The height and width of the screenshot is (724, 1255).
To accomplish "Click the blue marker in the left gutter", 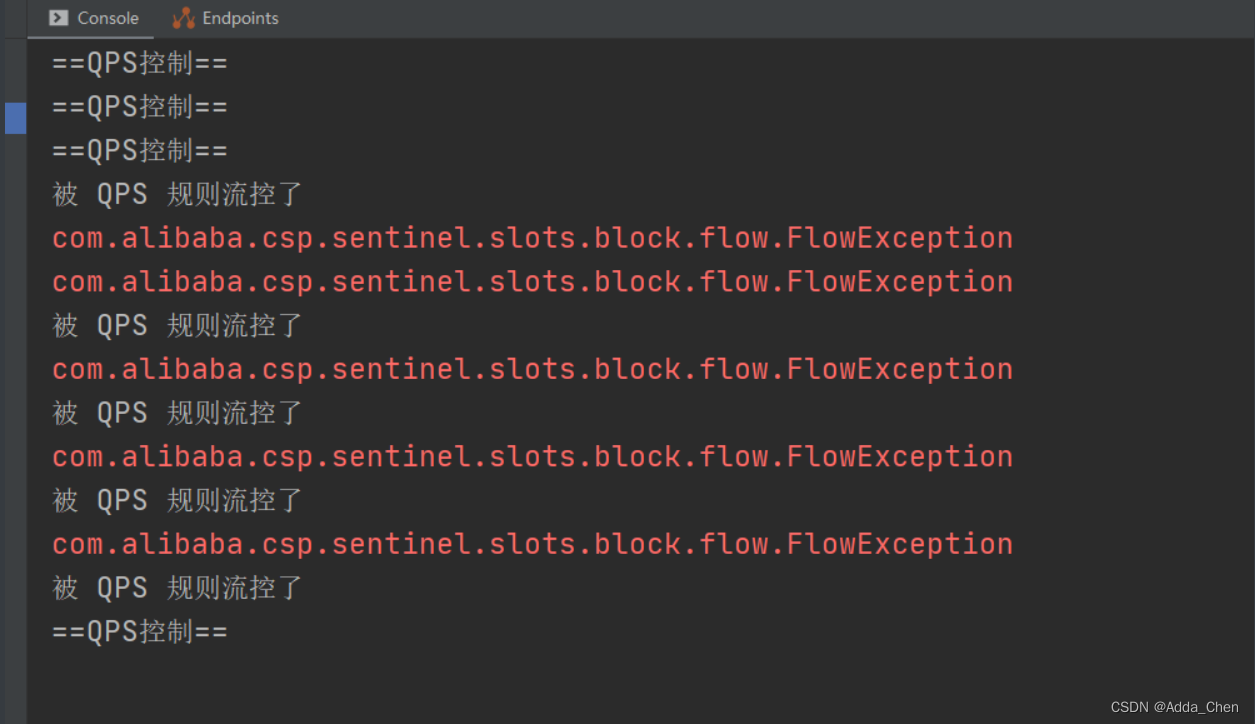I will pyautogui.click(x=16, y=117).
